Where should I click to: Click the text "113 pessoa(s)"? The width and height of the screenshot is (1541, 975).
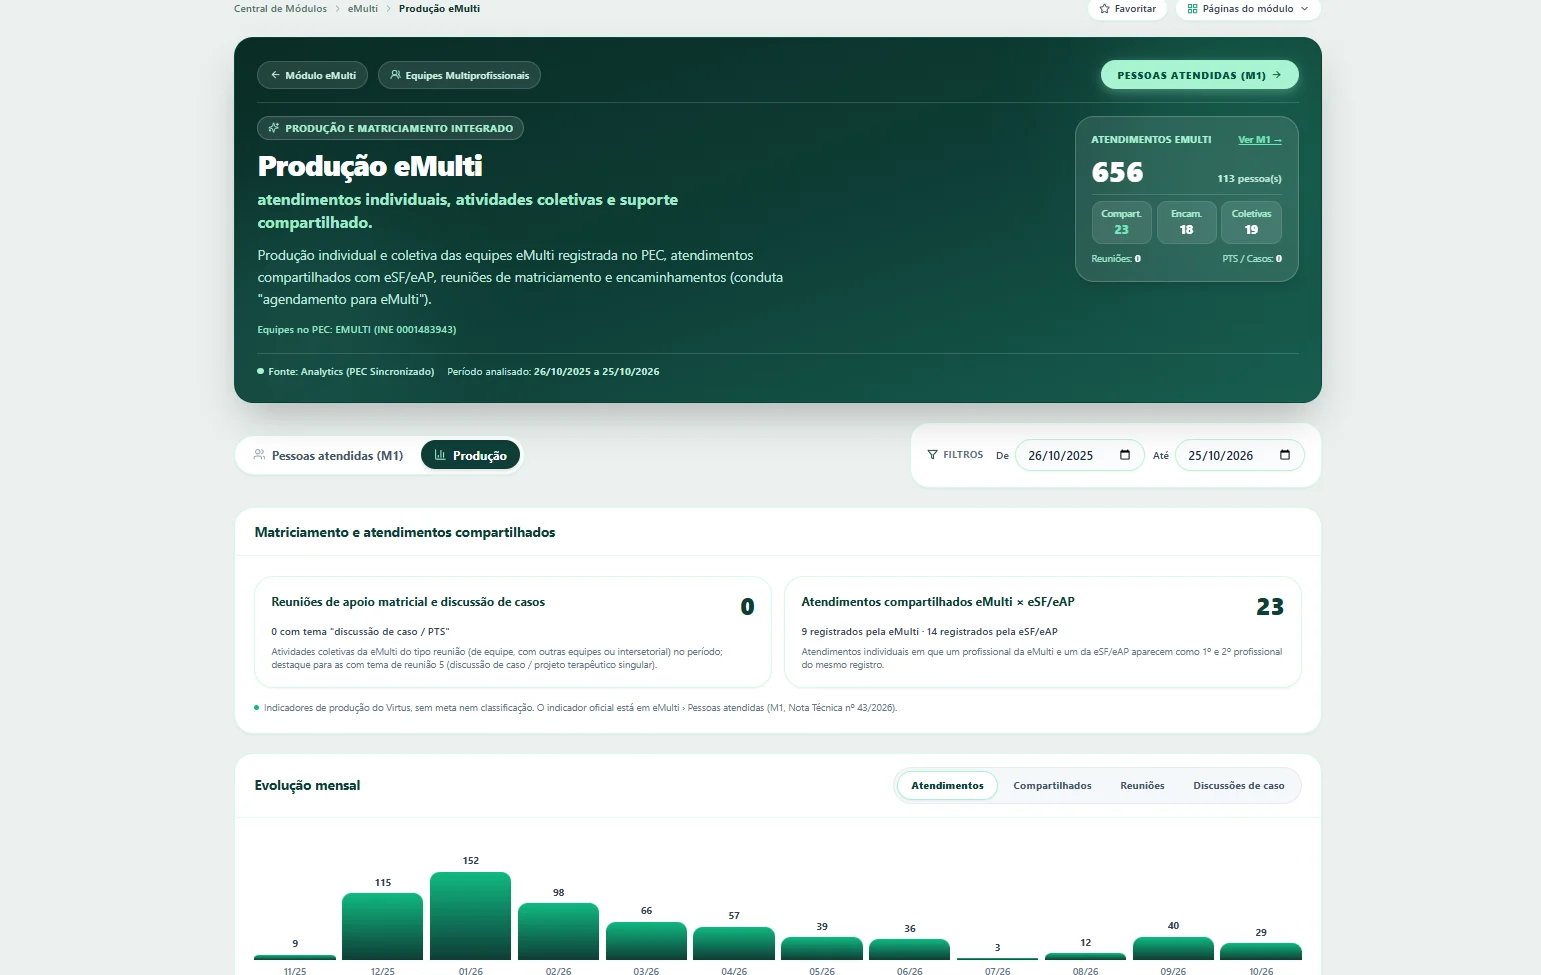pyautogui.click(x=1249, y=179)
